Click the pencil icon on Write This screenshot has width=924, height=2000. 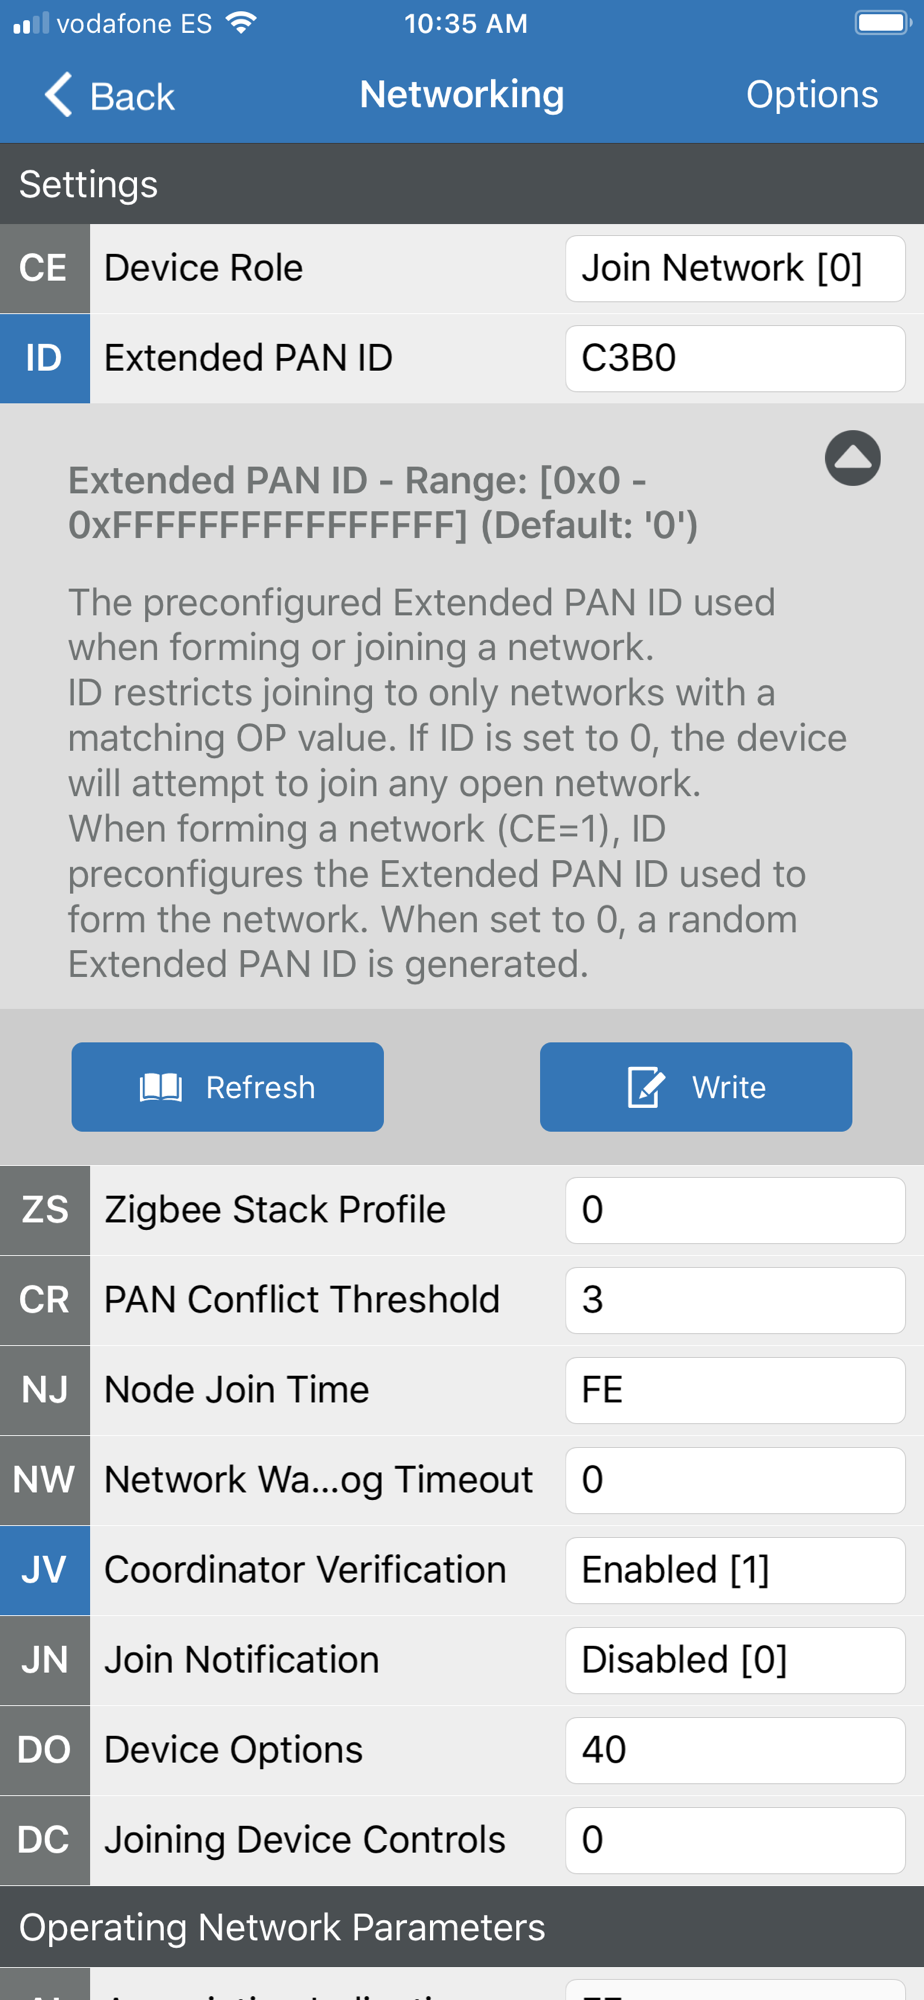[646, 1087]
